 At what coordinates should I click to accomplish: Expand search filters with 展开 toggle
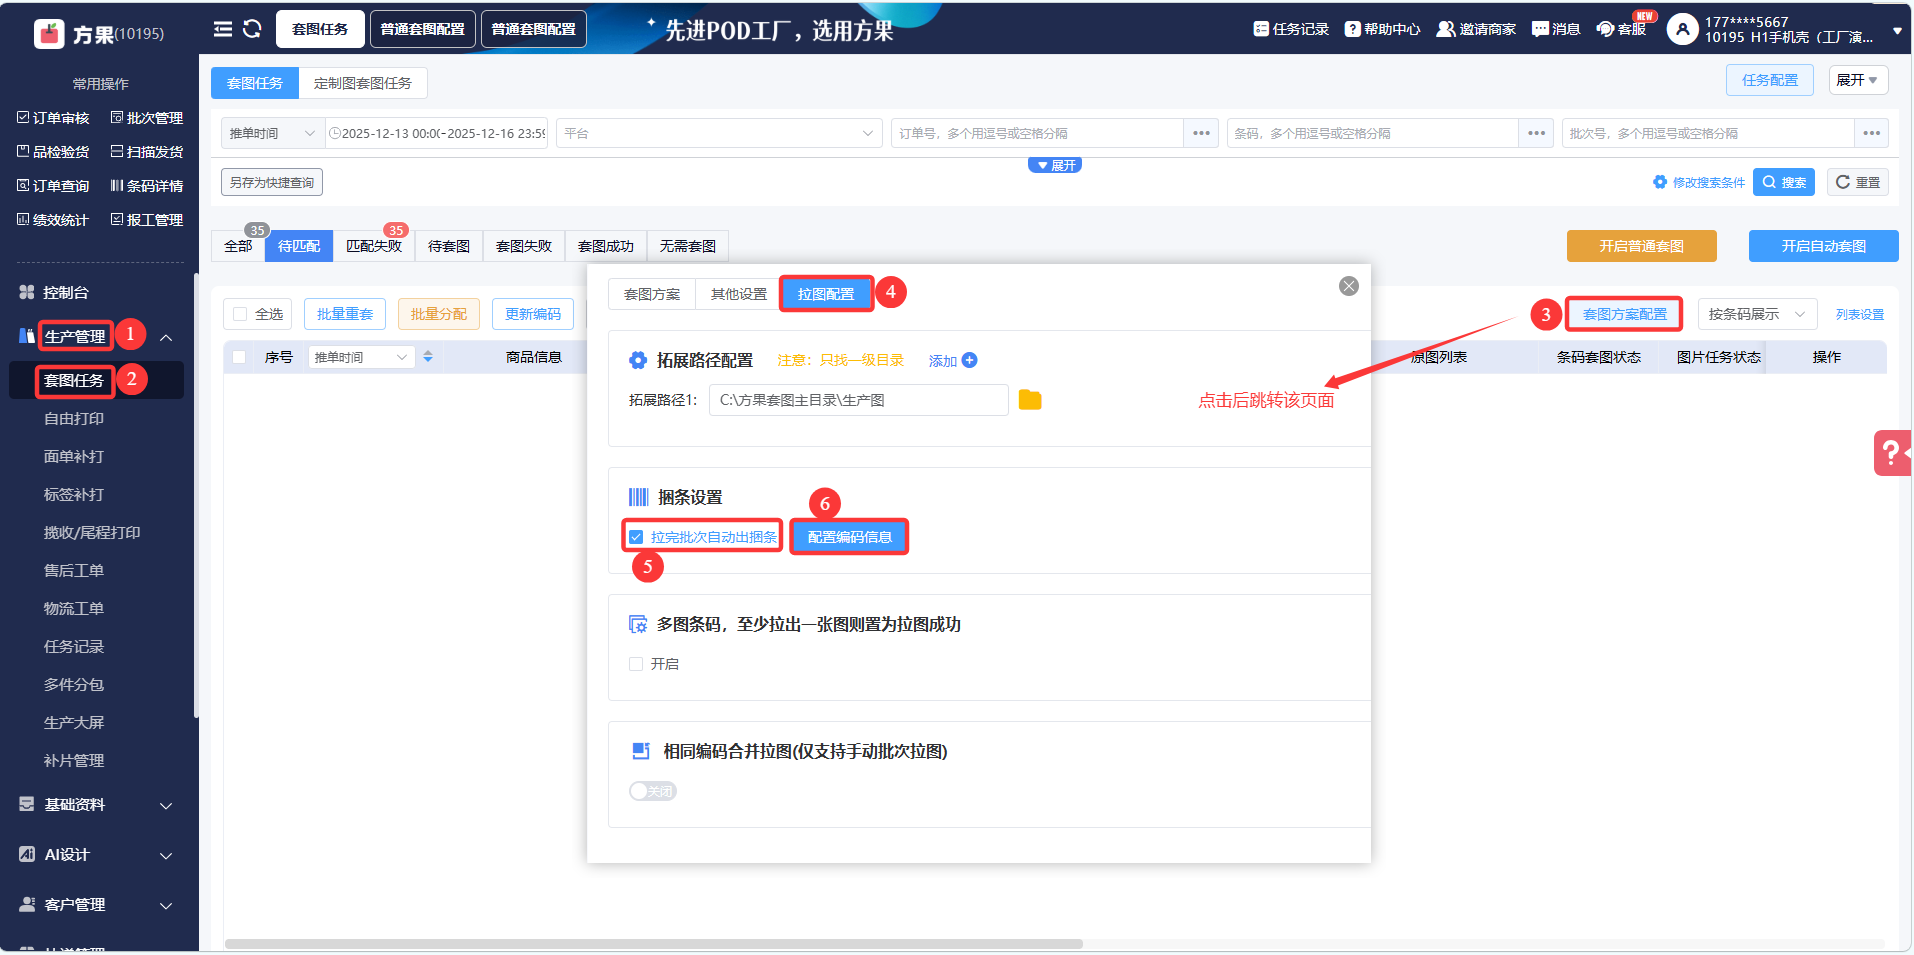pos(1055,165)
